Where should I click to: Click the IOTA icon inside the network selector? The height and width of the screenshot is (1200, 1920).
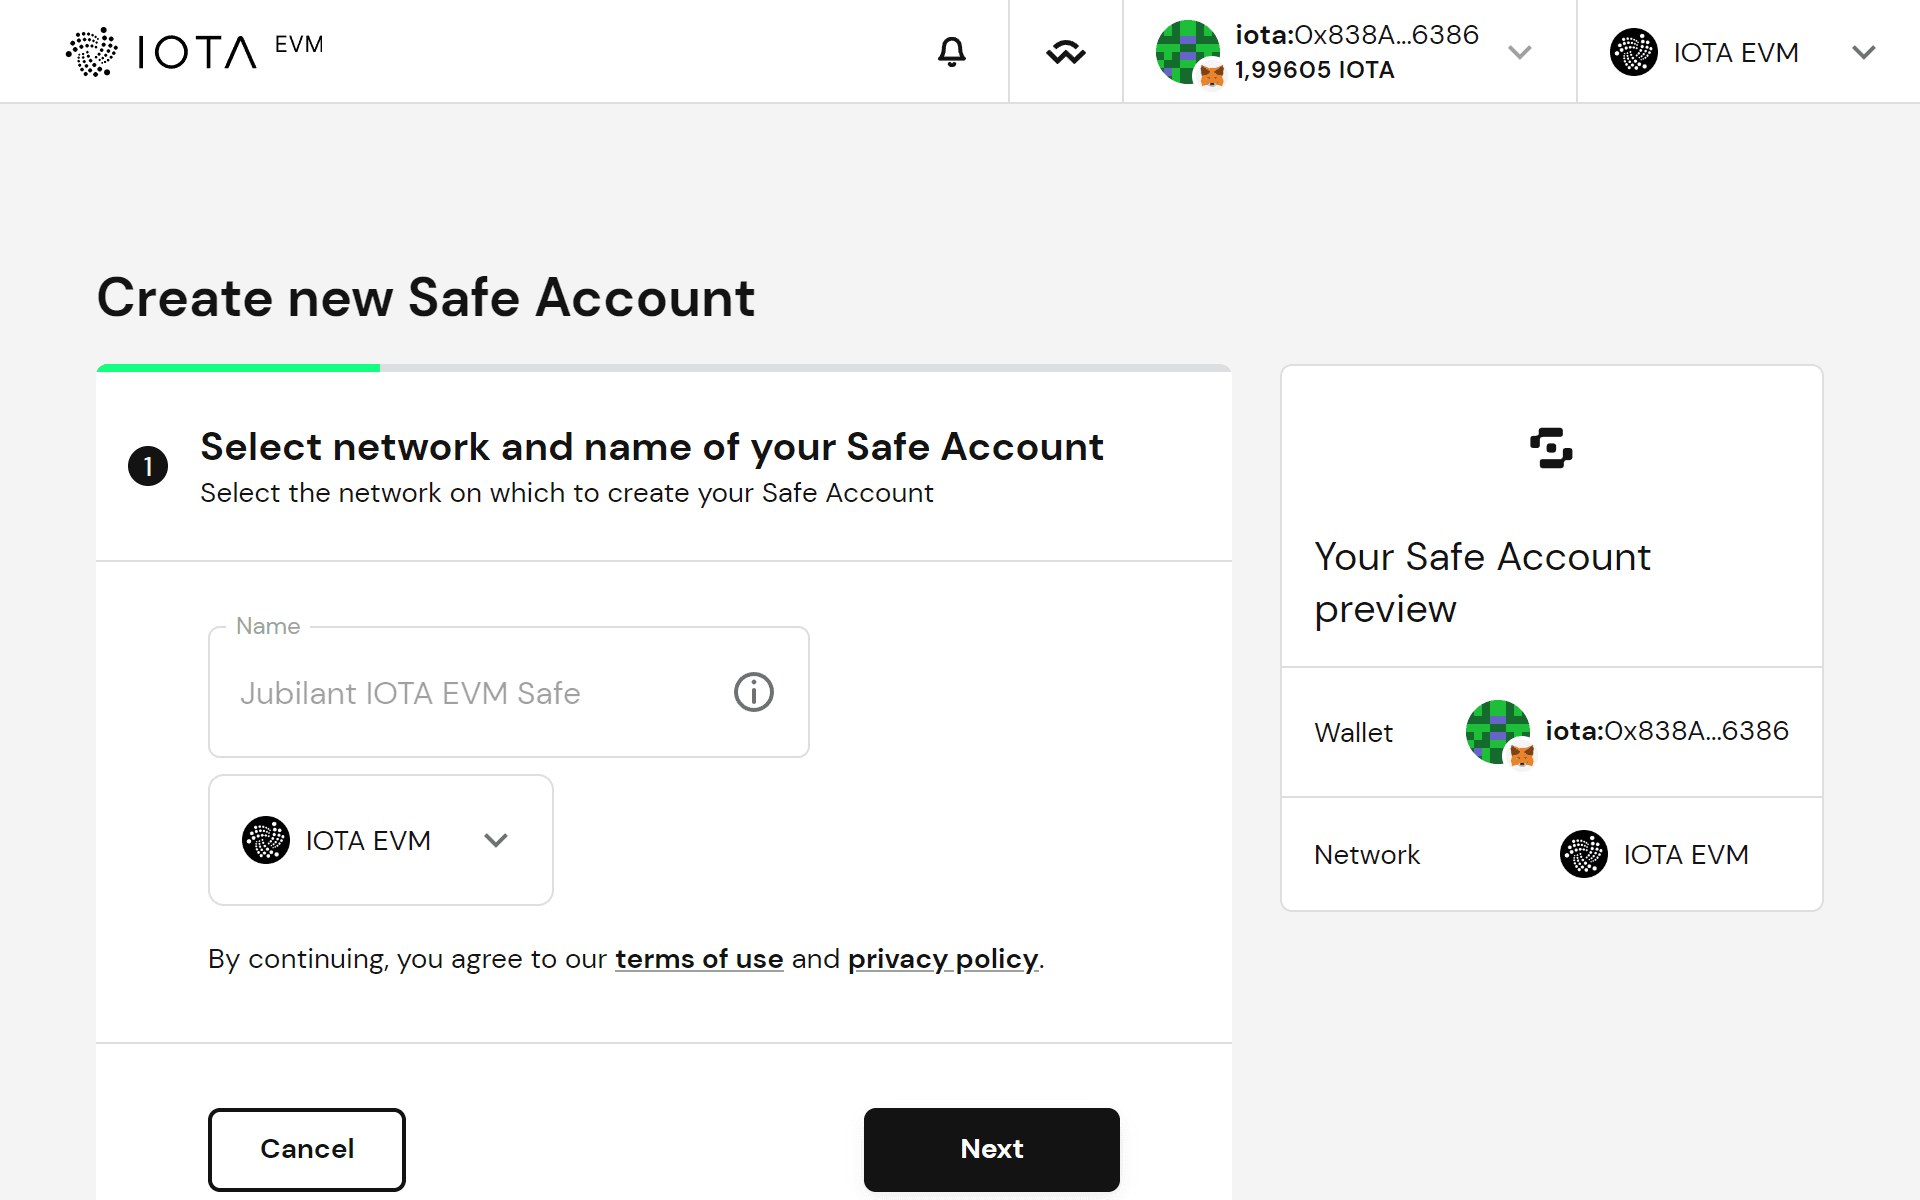tap(265, 840)
